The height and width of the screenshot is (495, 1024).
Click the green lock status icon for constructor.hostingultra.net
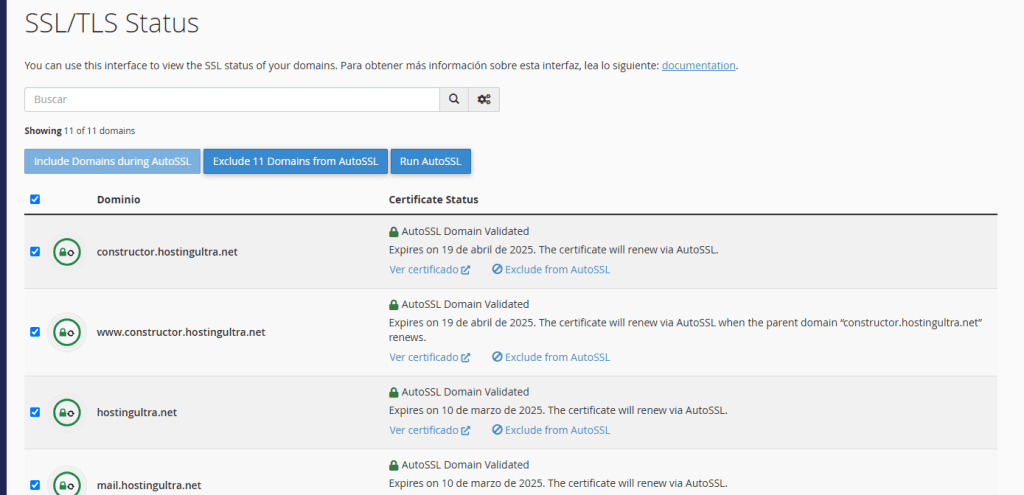(x=67, y=251)
